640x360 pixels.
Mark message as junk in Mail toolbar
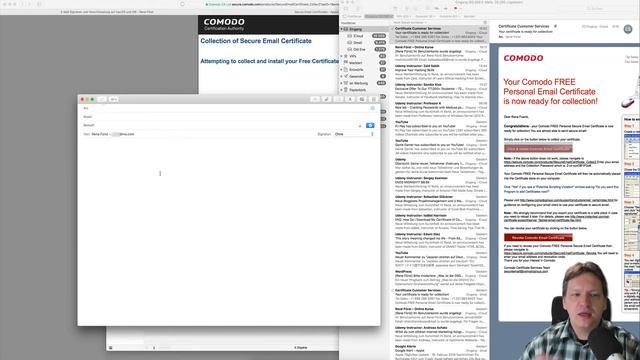[x=416, y=8]
